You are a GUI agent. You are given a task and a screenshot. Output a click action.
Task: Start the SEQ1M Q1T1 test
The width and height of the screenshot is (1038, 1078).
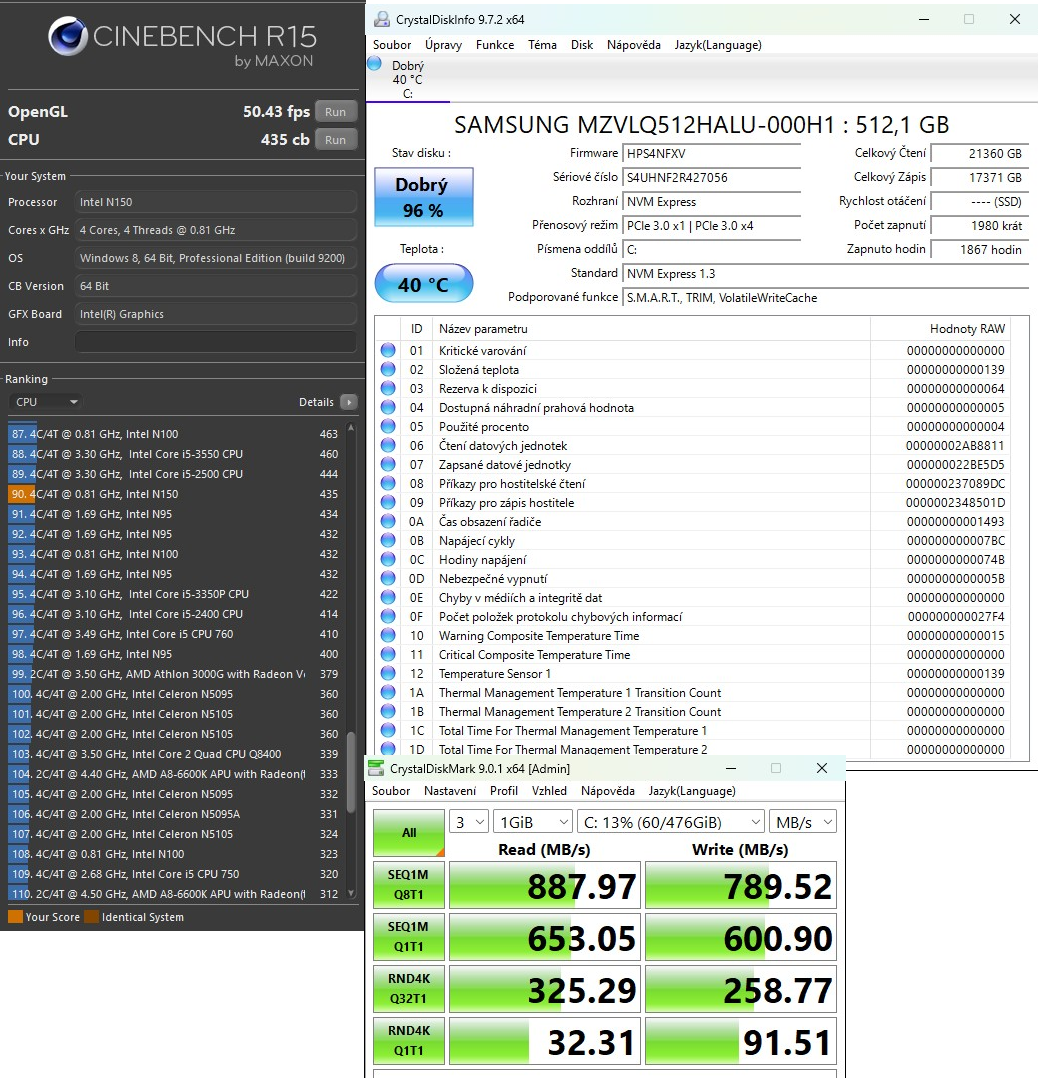[x=408, y=937]
